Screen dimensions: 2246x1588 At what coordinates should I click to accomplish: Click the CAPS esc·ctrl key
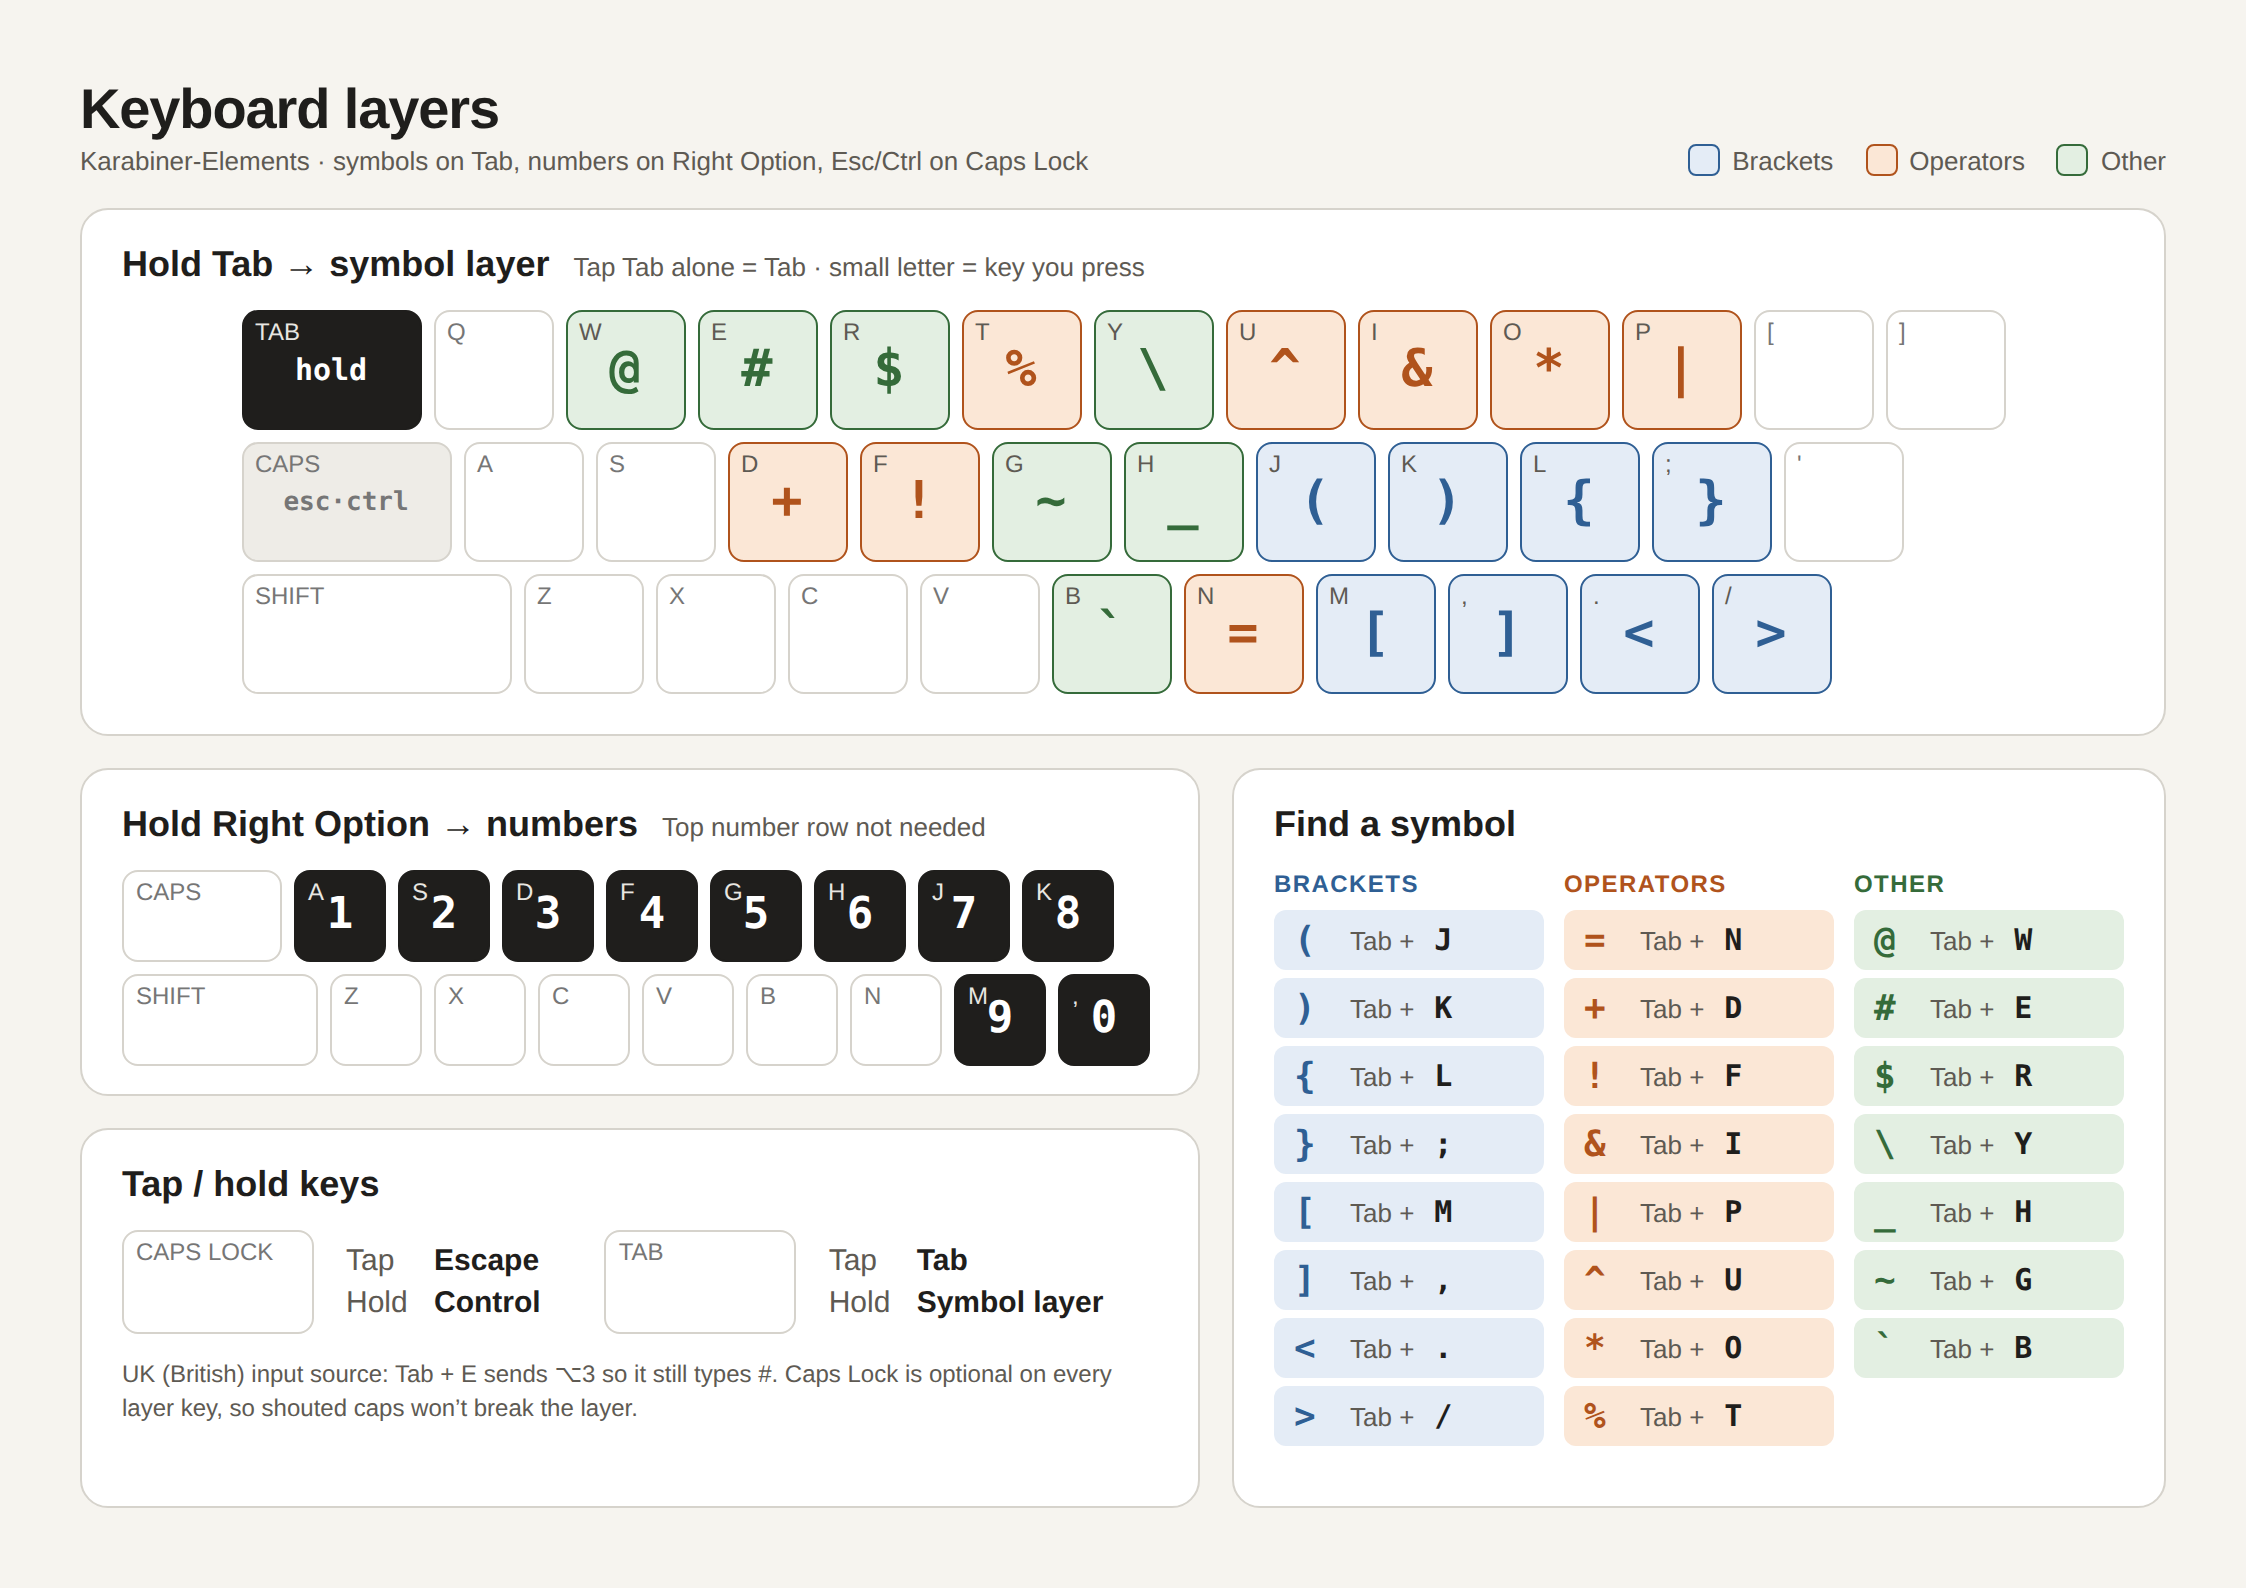pyautogui.click(x=346, y=501)
